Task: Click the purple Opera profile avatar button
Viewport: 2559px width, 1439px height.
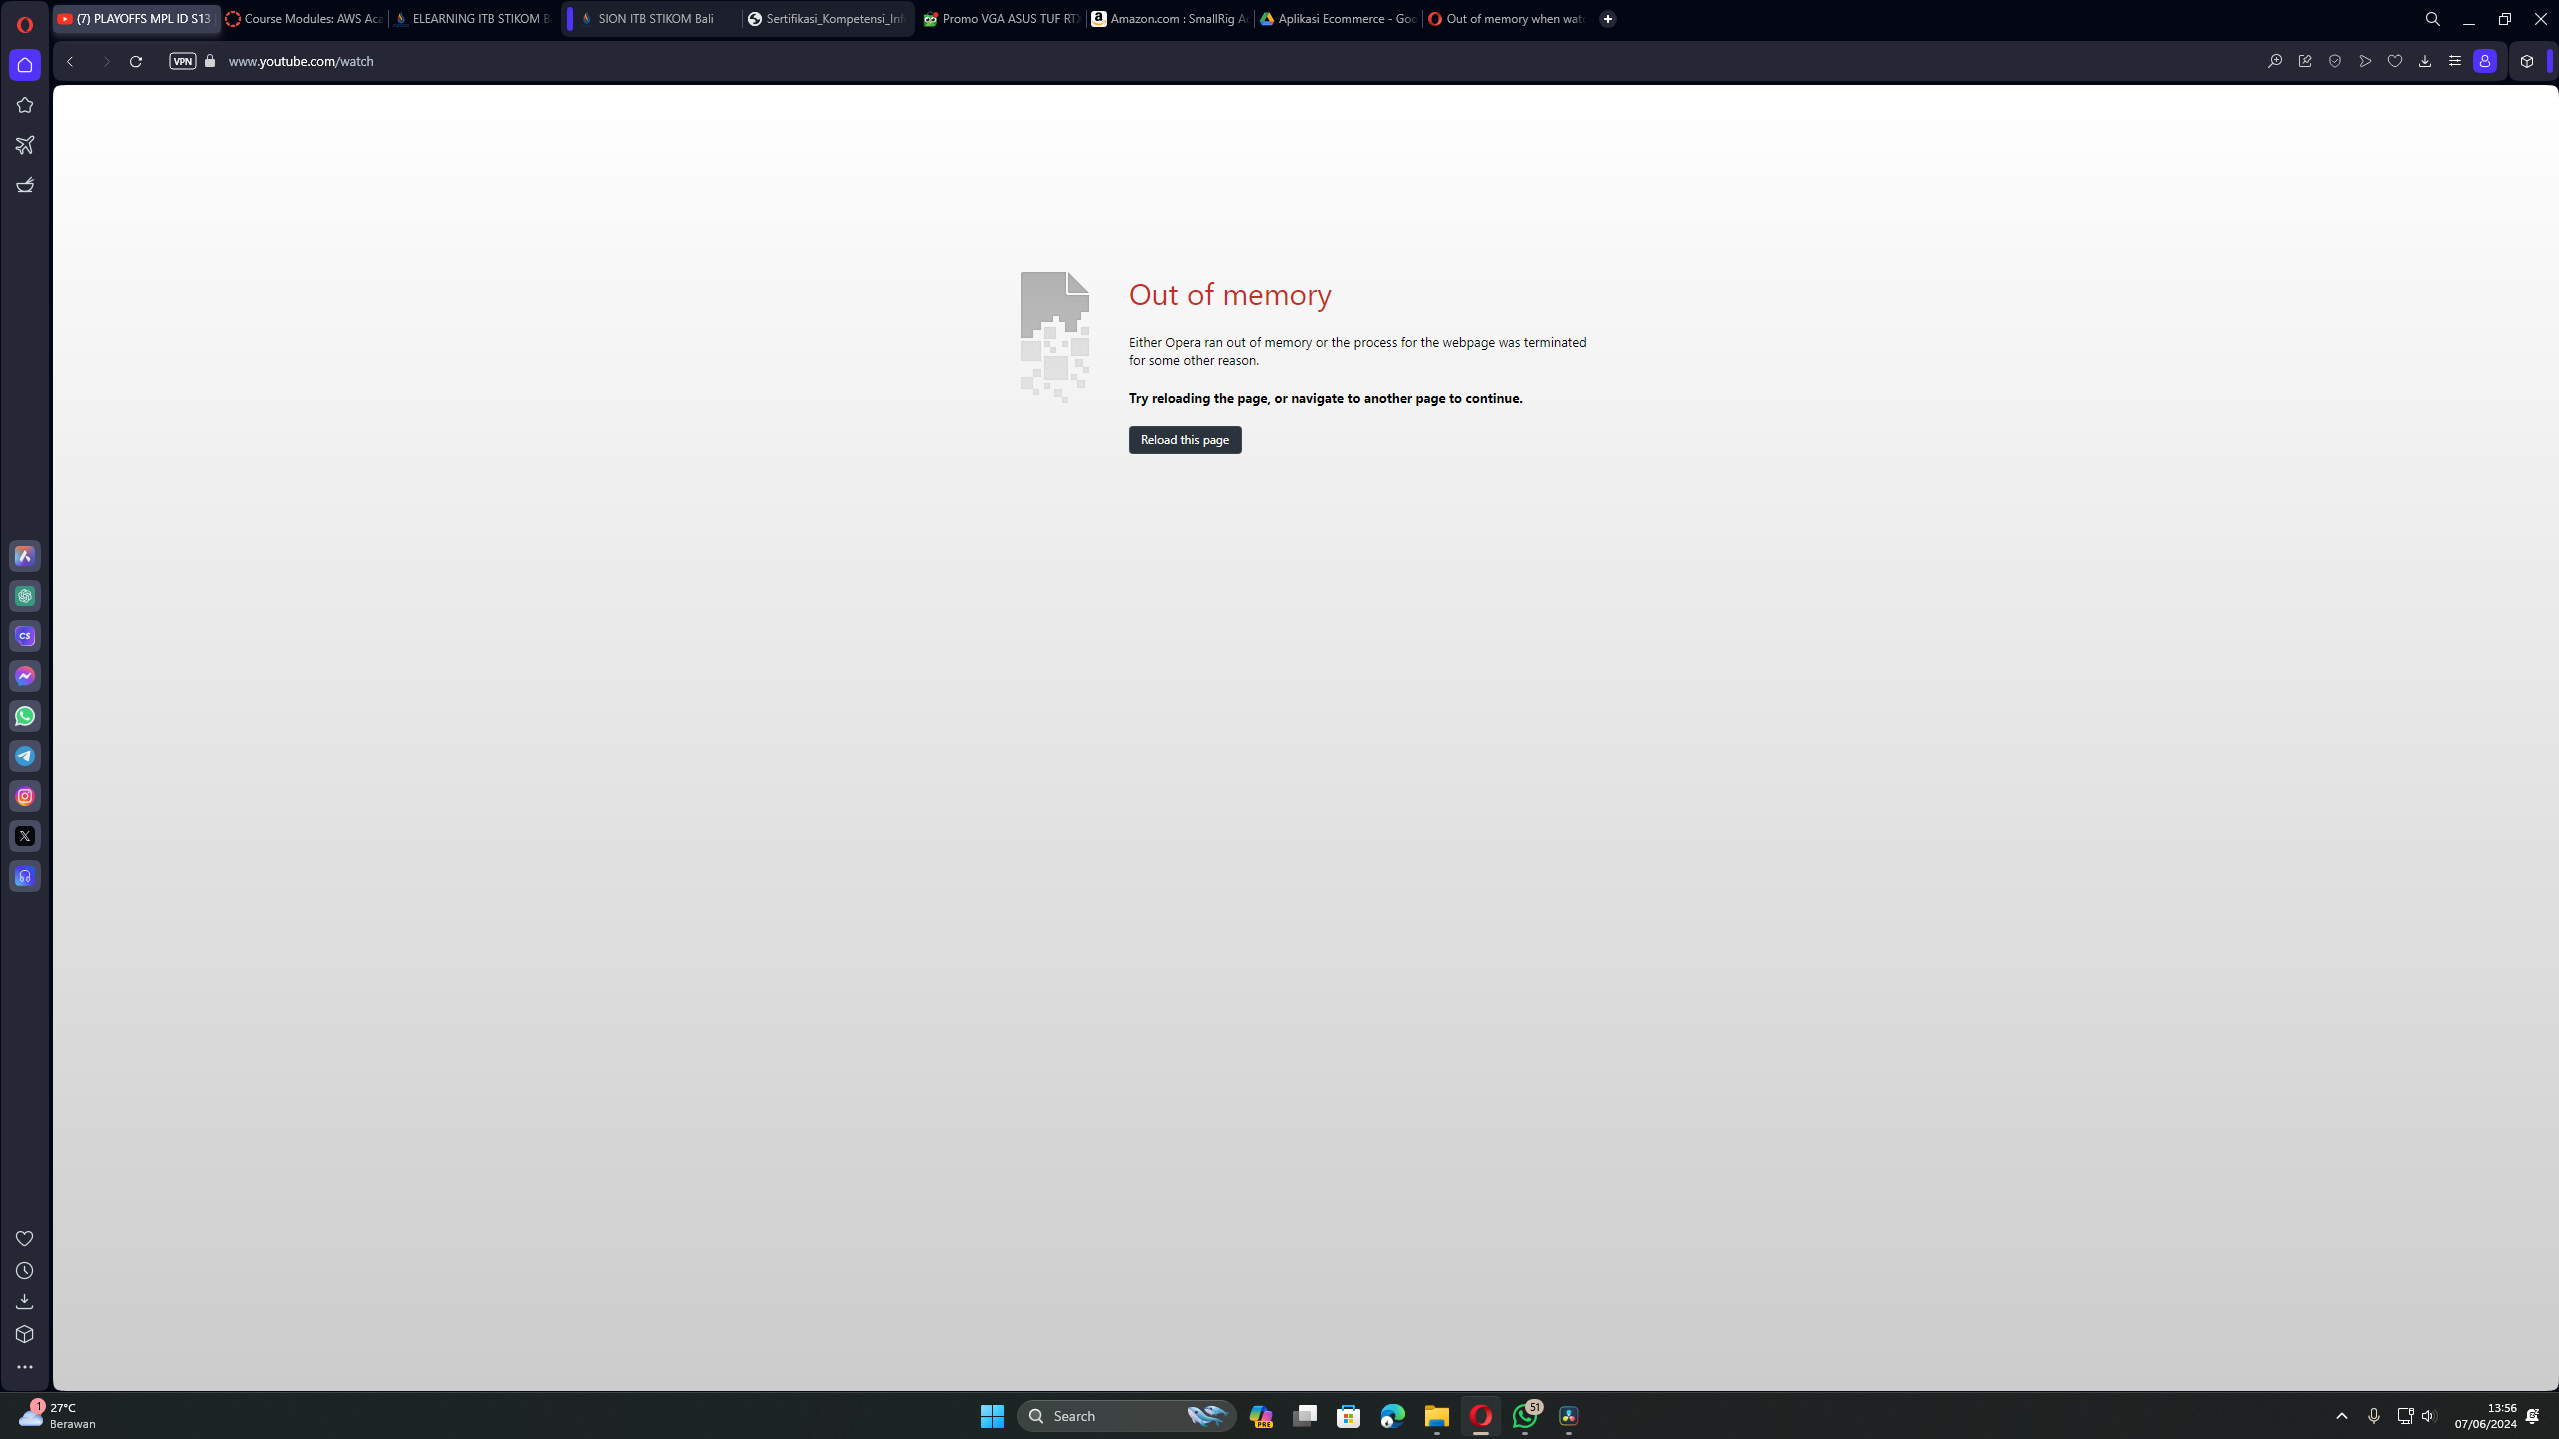Action: (2484, 61)
